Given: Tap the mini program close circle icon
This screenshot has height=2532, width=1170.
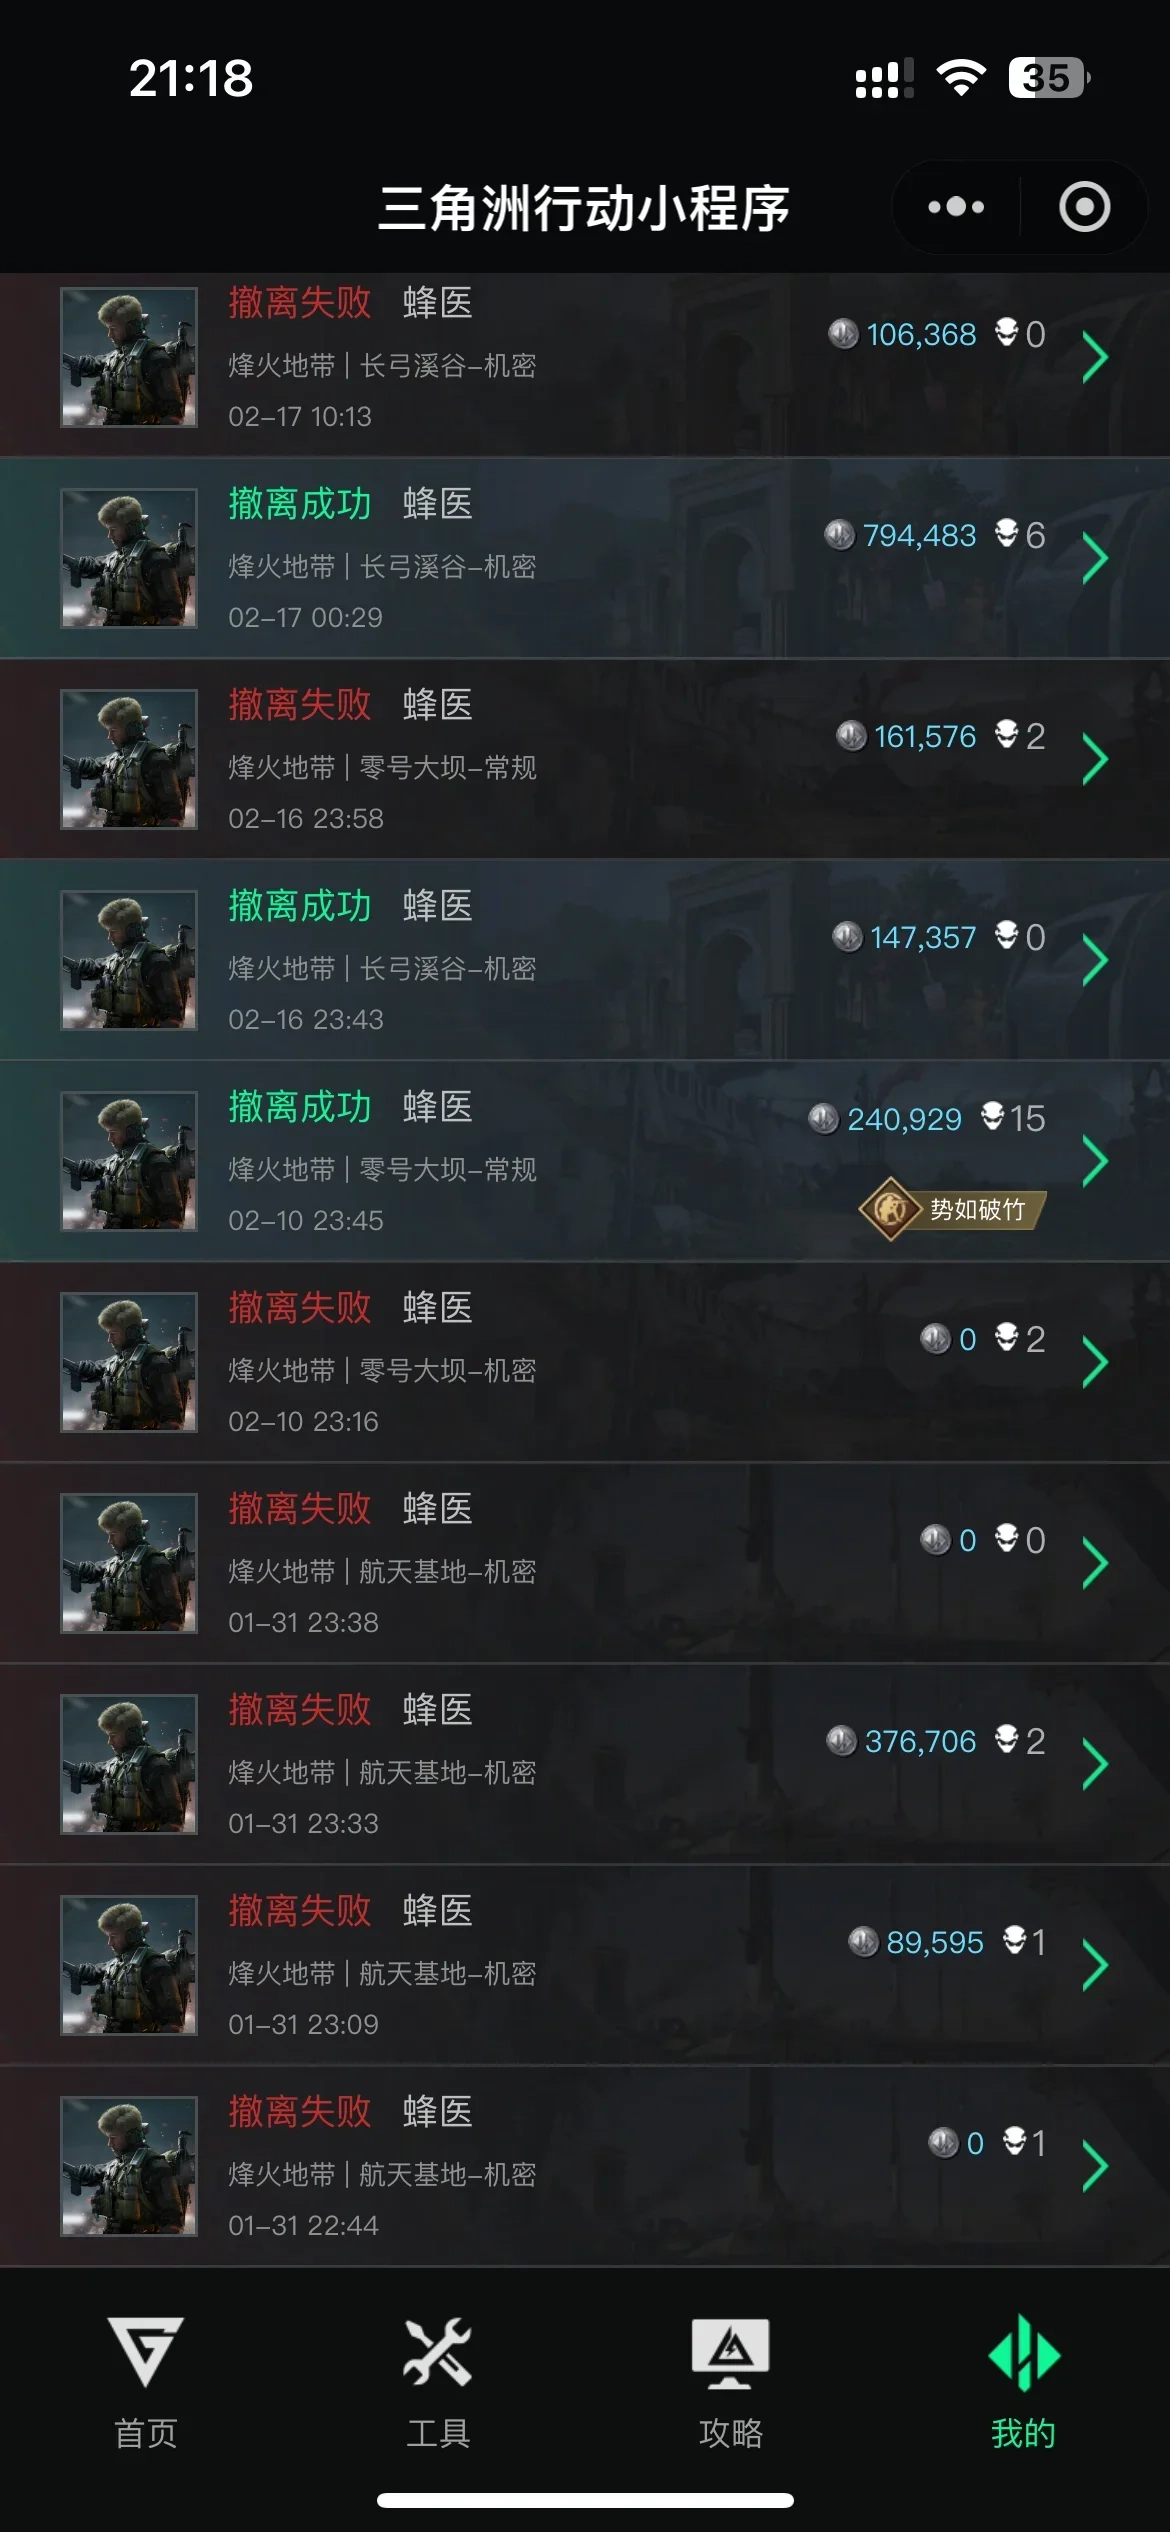Looking at the screenshot, I should click(1085, 207).
